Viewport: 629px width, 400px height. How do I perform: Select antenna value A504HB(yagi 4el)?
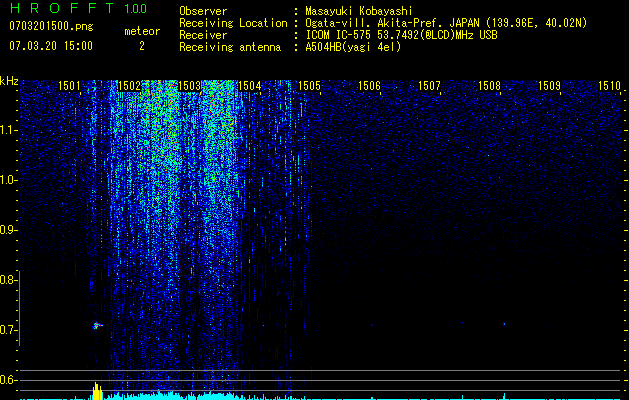[x=353, y=47]
